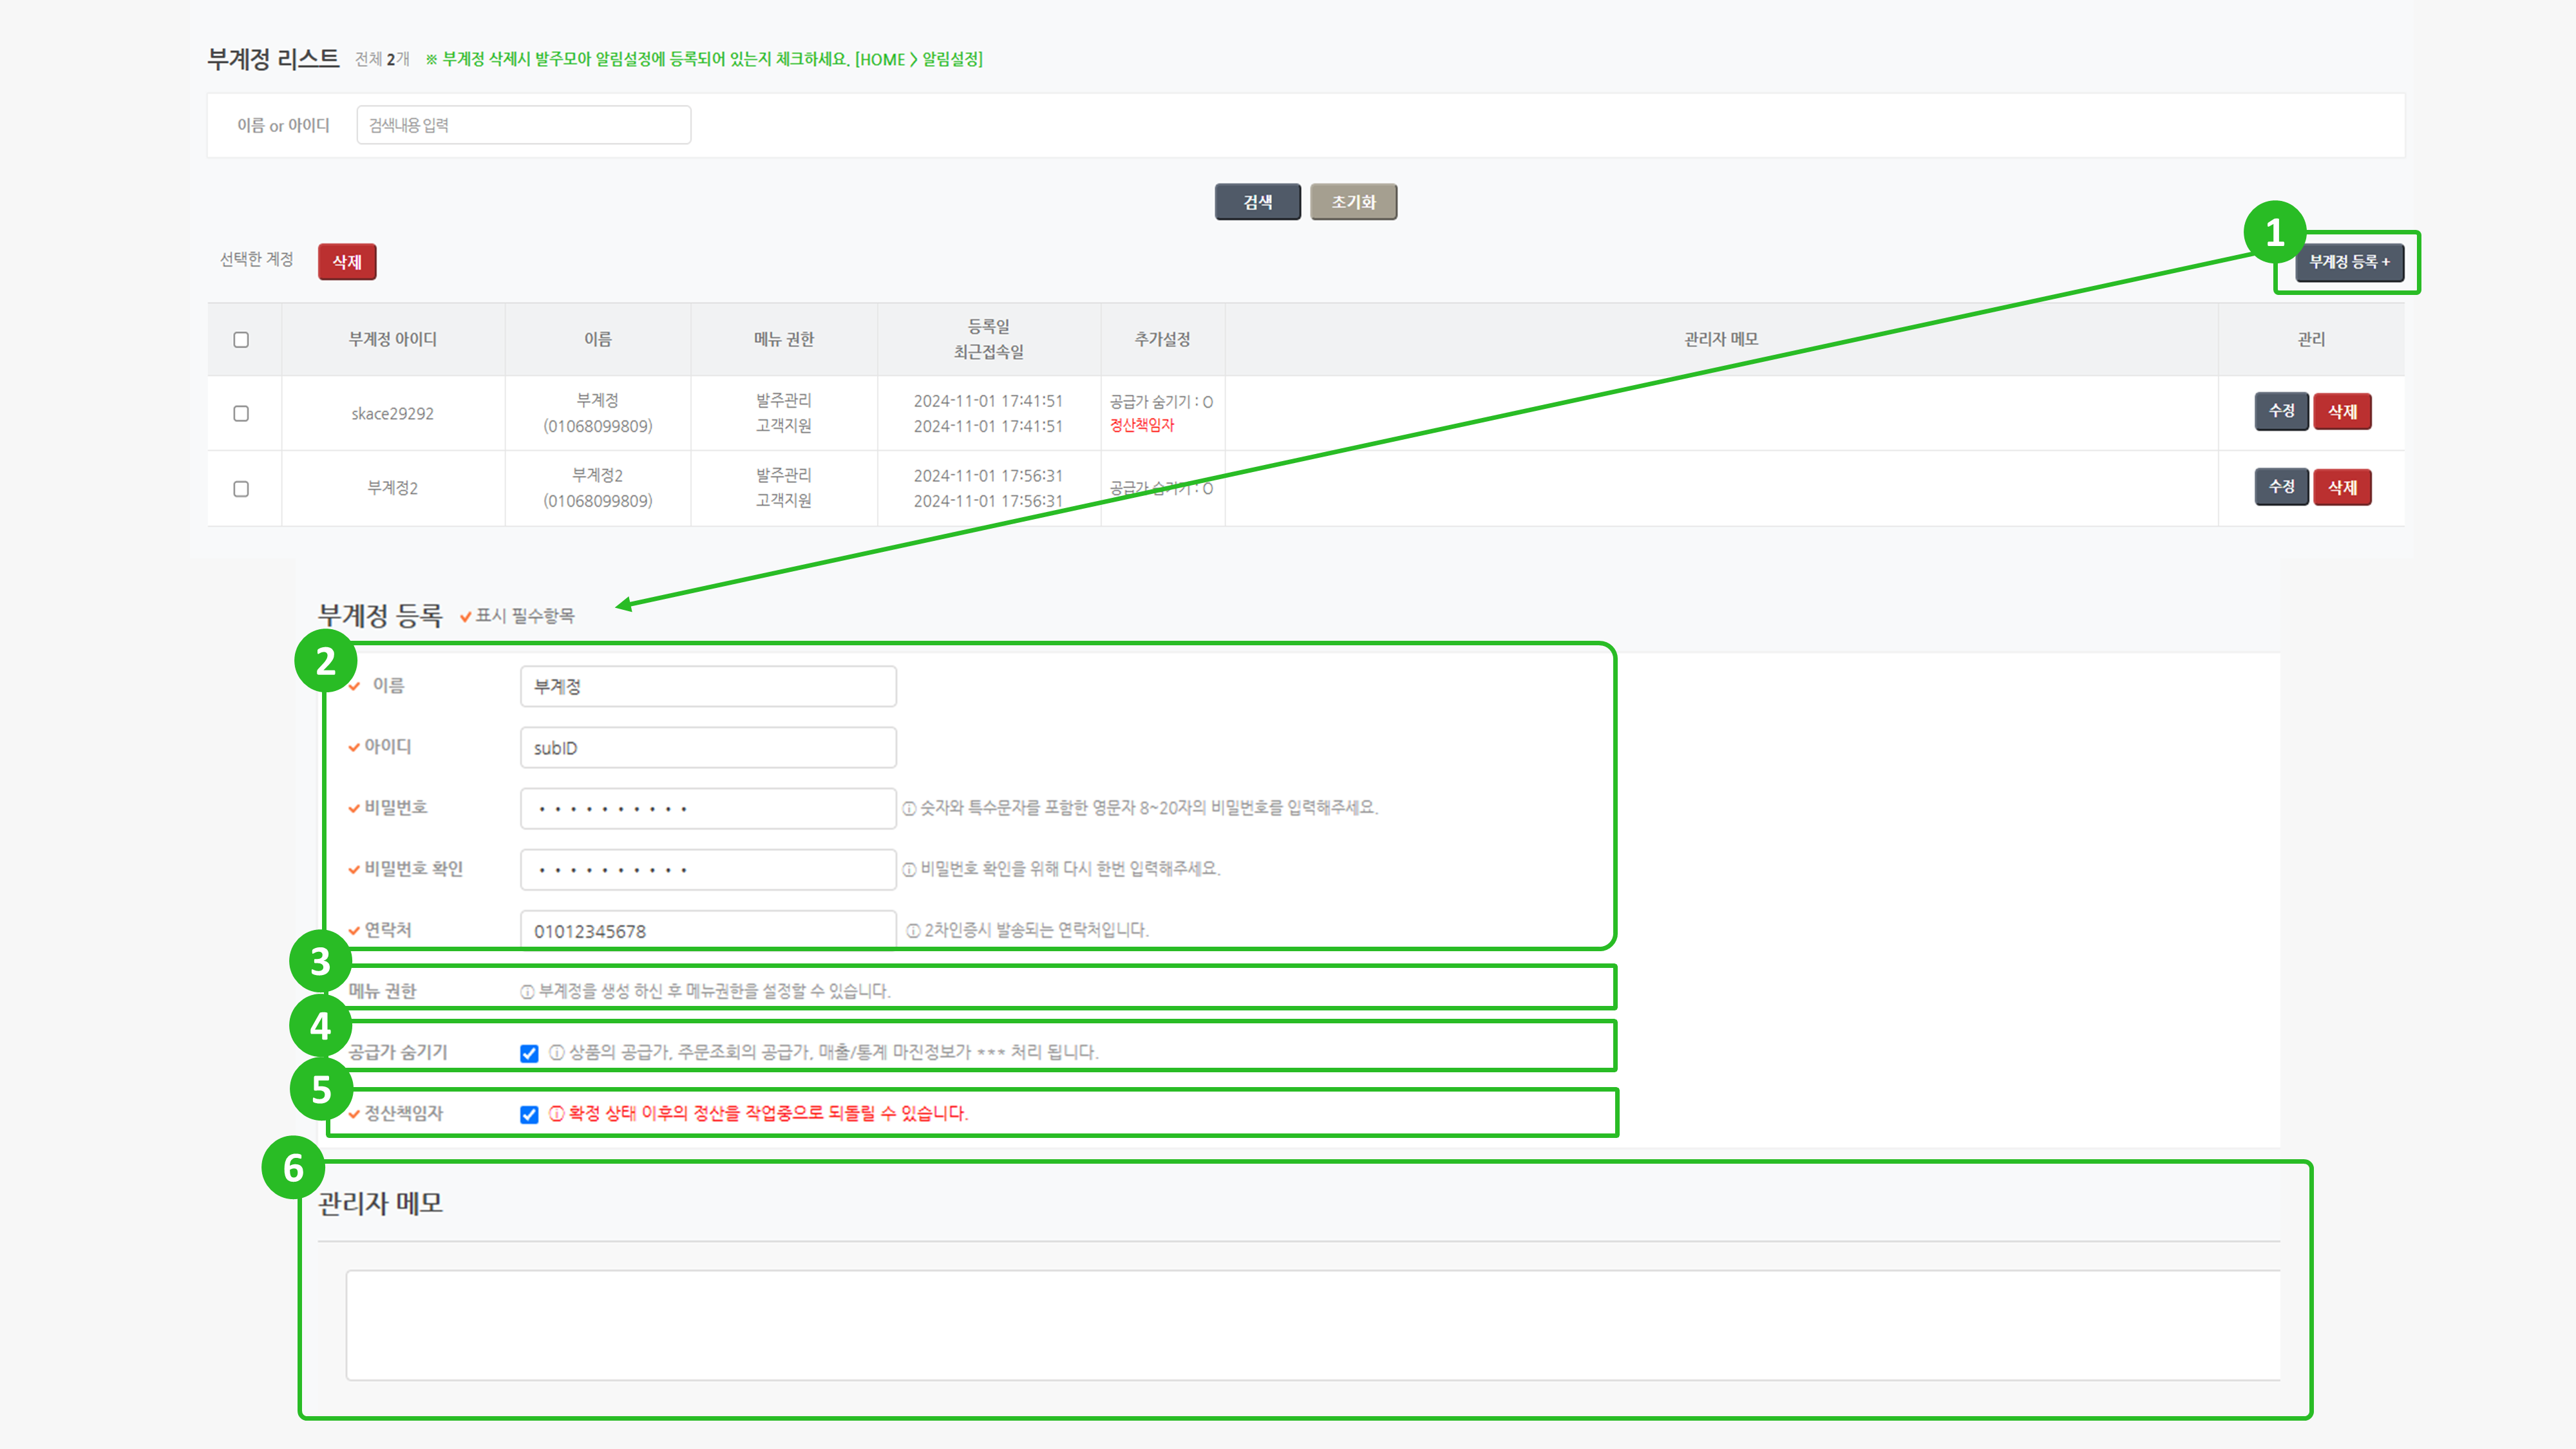Image resolution: width=2576 pixels, height=1449 pixels.
Task: Click the 이름 field containing 부계정
Action: point(708,687)
